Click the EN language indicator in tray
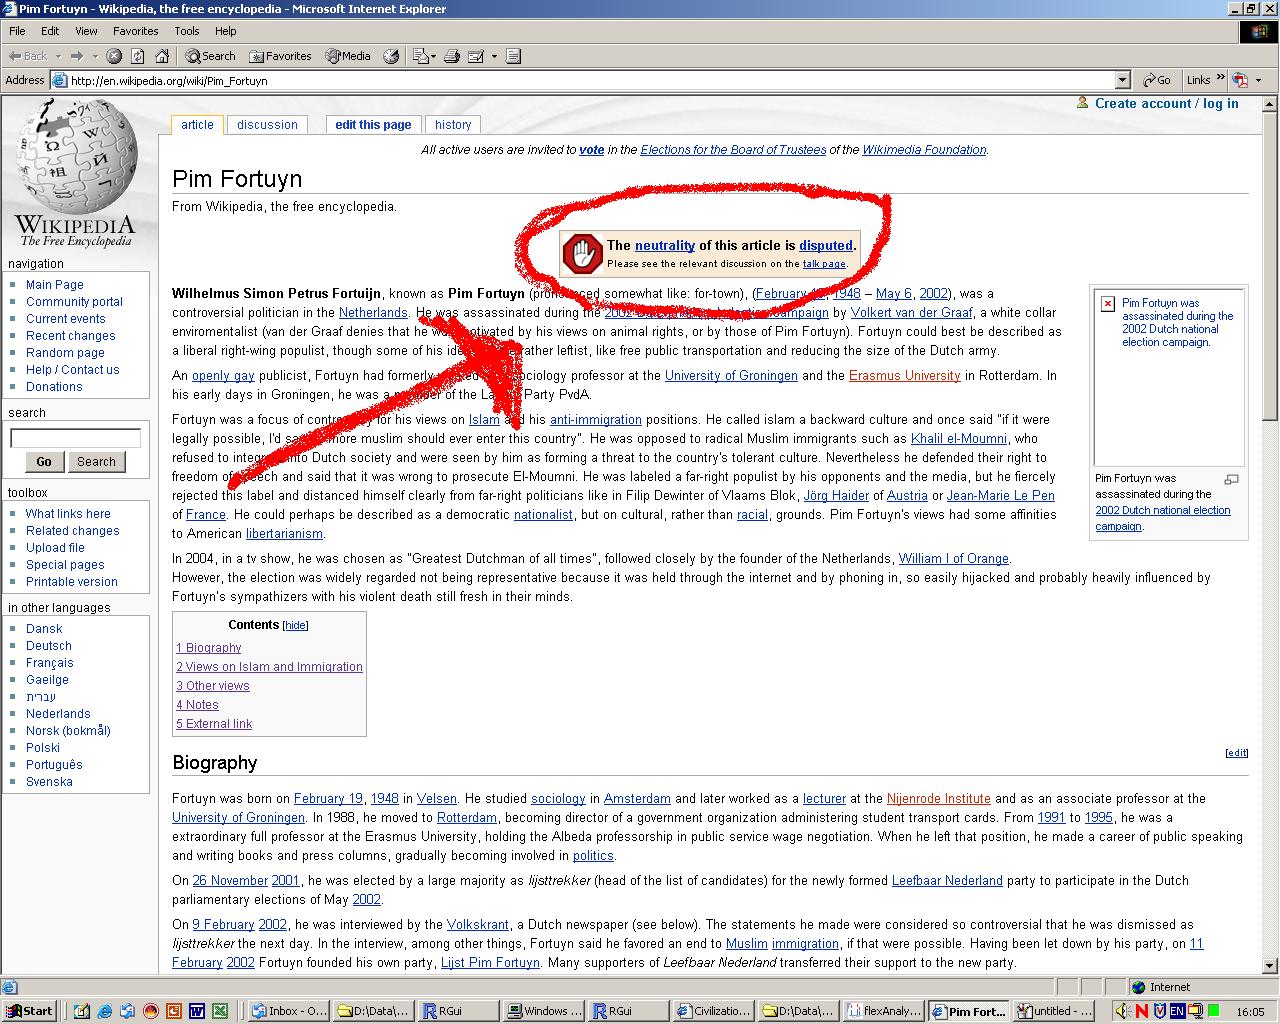1280x1024 pixels. click(x=1177, y=1011)
